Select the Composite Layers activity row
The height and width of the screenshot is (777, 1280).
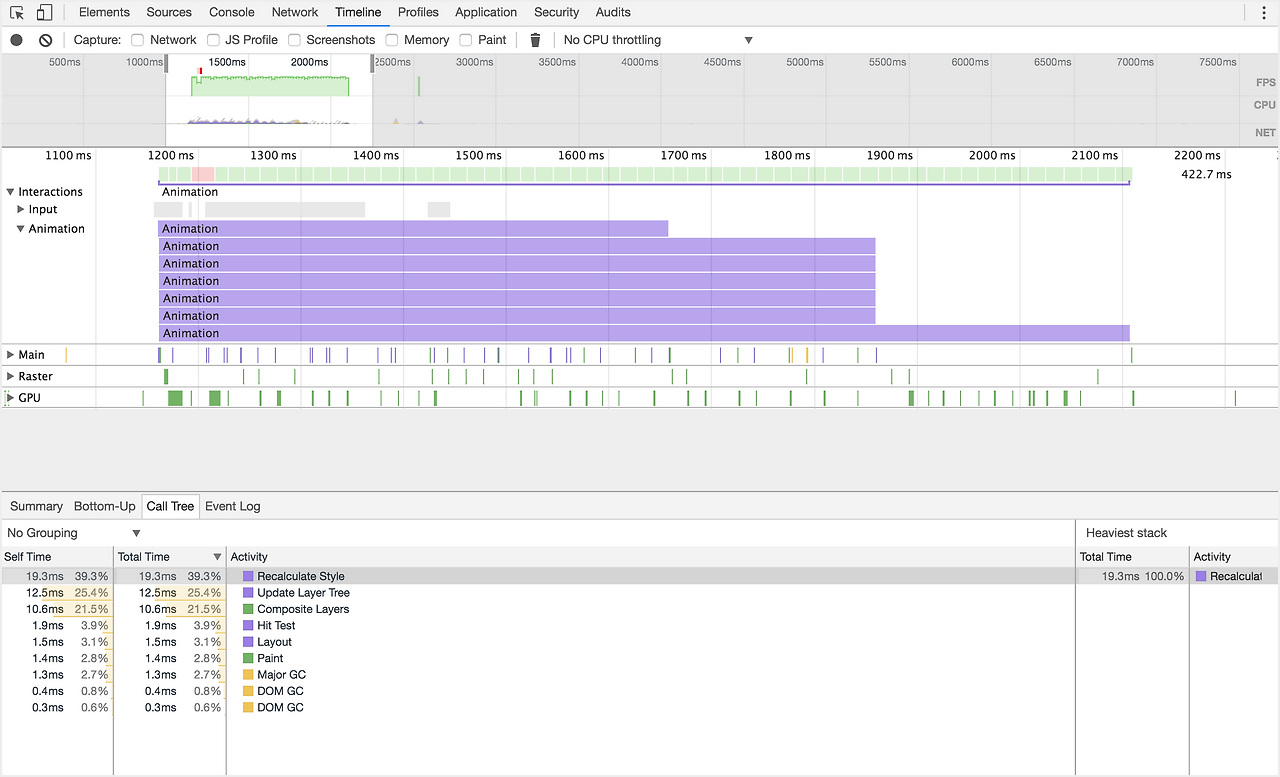(x=538, y=609)
